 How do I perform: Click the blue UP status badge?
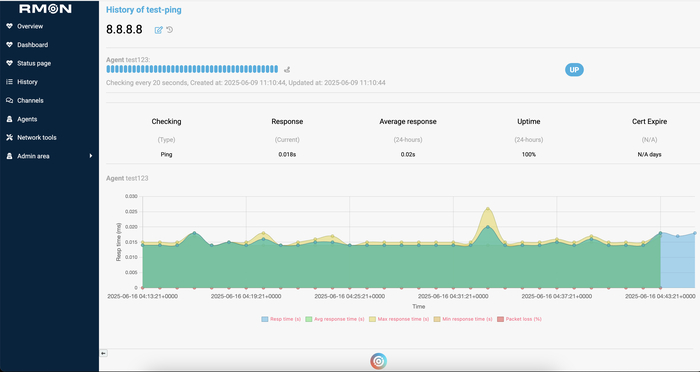pyautogui.click(x=574, y=70)
